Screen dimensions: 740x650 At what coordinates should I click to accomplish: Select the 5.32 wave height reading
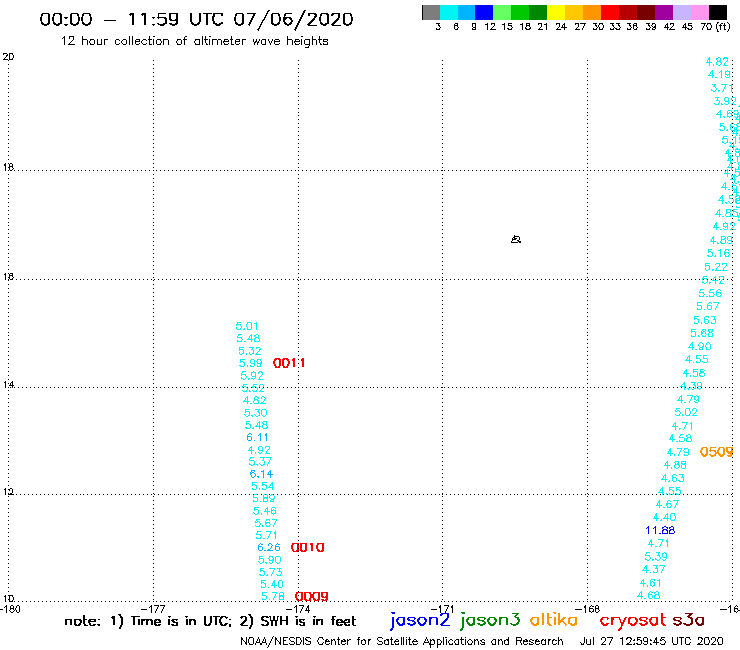point(250,351)
